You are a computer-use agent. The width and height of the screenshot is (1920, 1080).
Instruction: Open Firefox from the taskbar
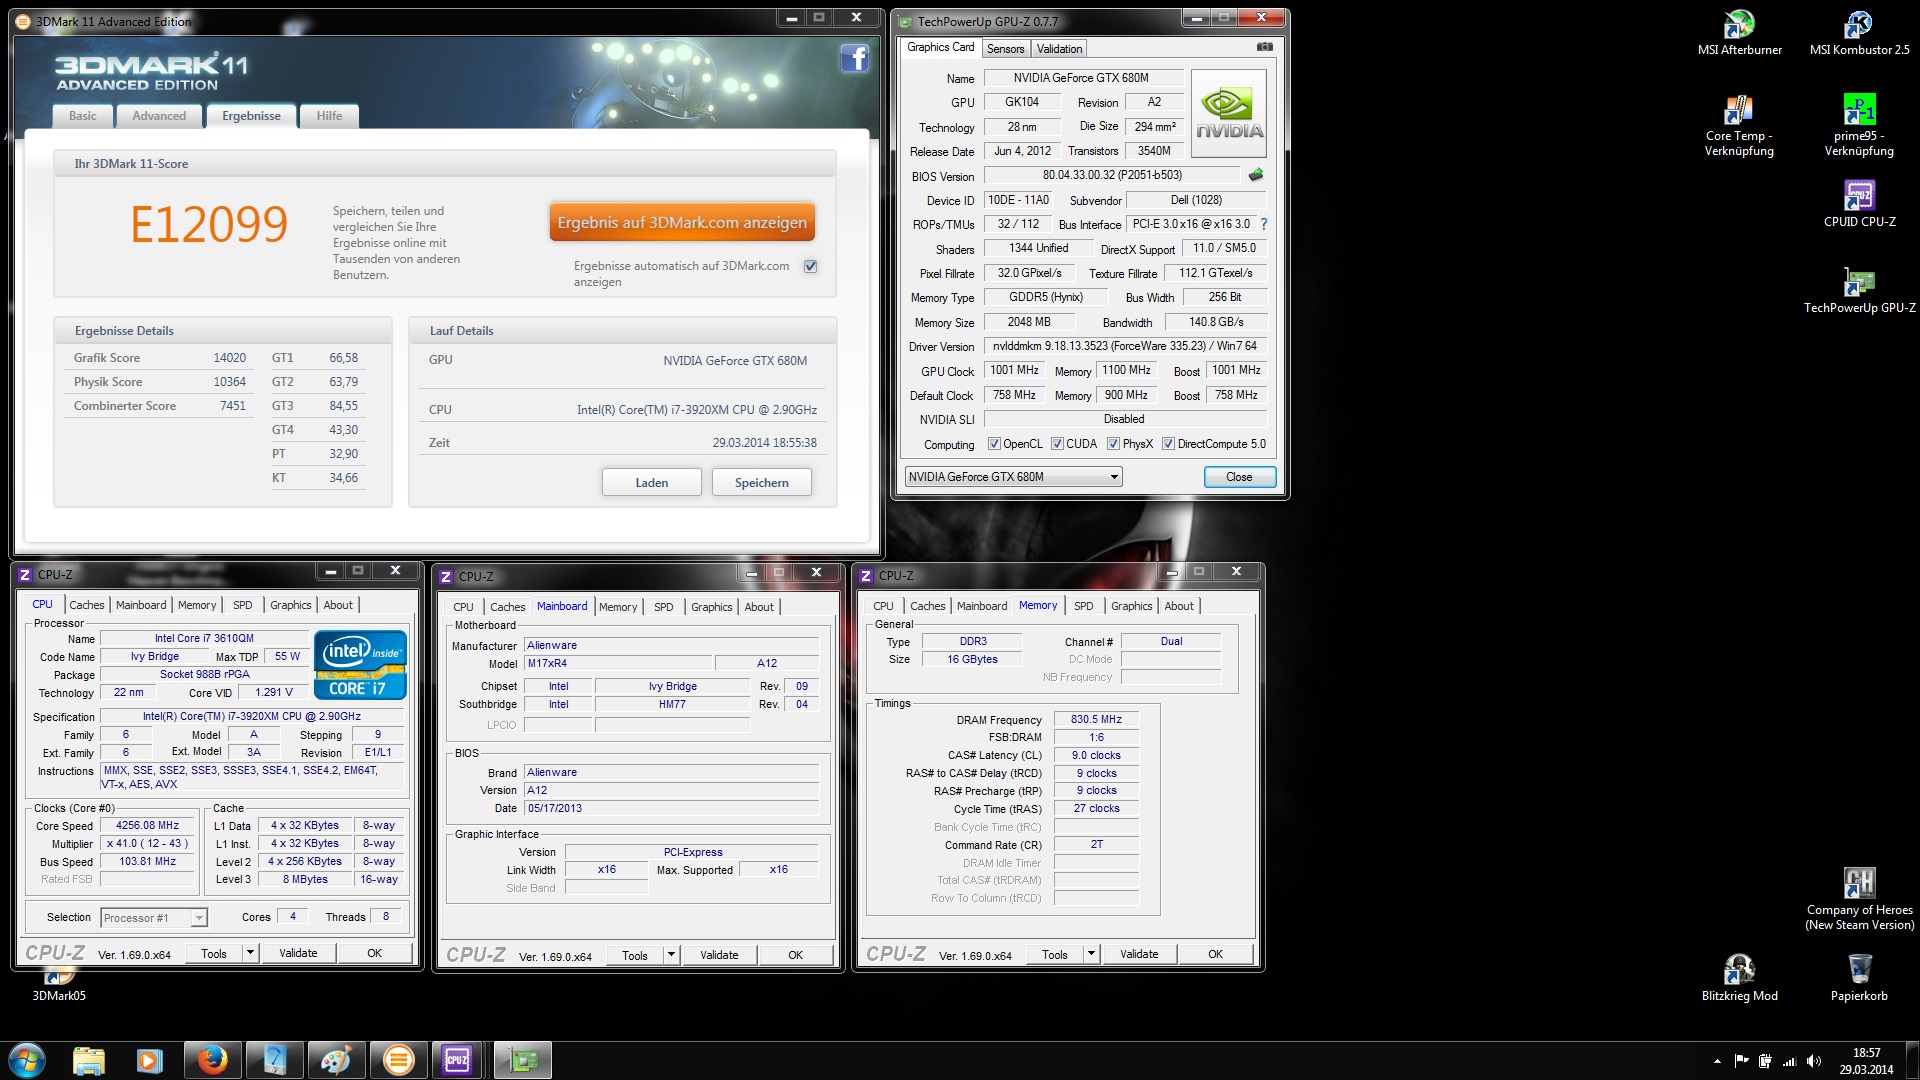pyautogui.click(x=212, y=1060)
